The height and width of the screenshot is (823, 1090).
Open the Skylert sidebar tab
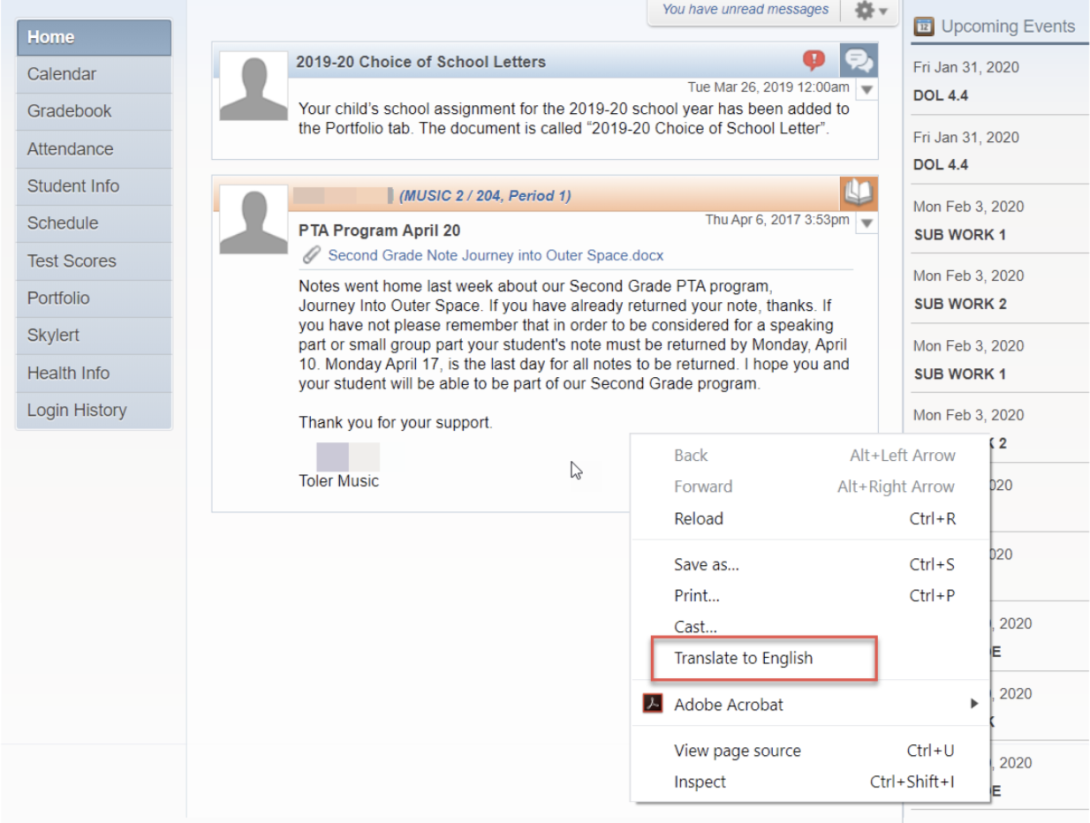point(53,335)
